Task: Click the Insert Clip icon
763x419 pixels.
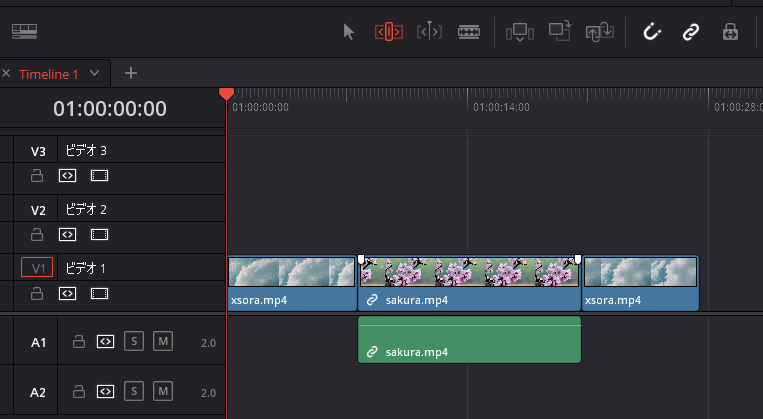Action: coord(520,32)
